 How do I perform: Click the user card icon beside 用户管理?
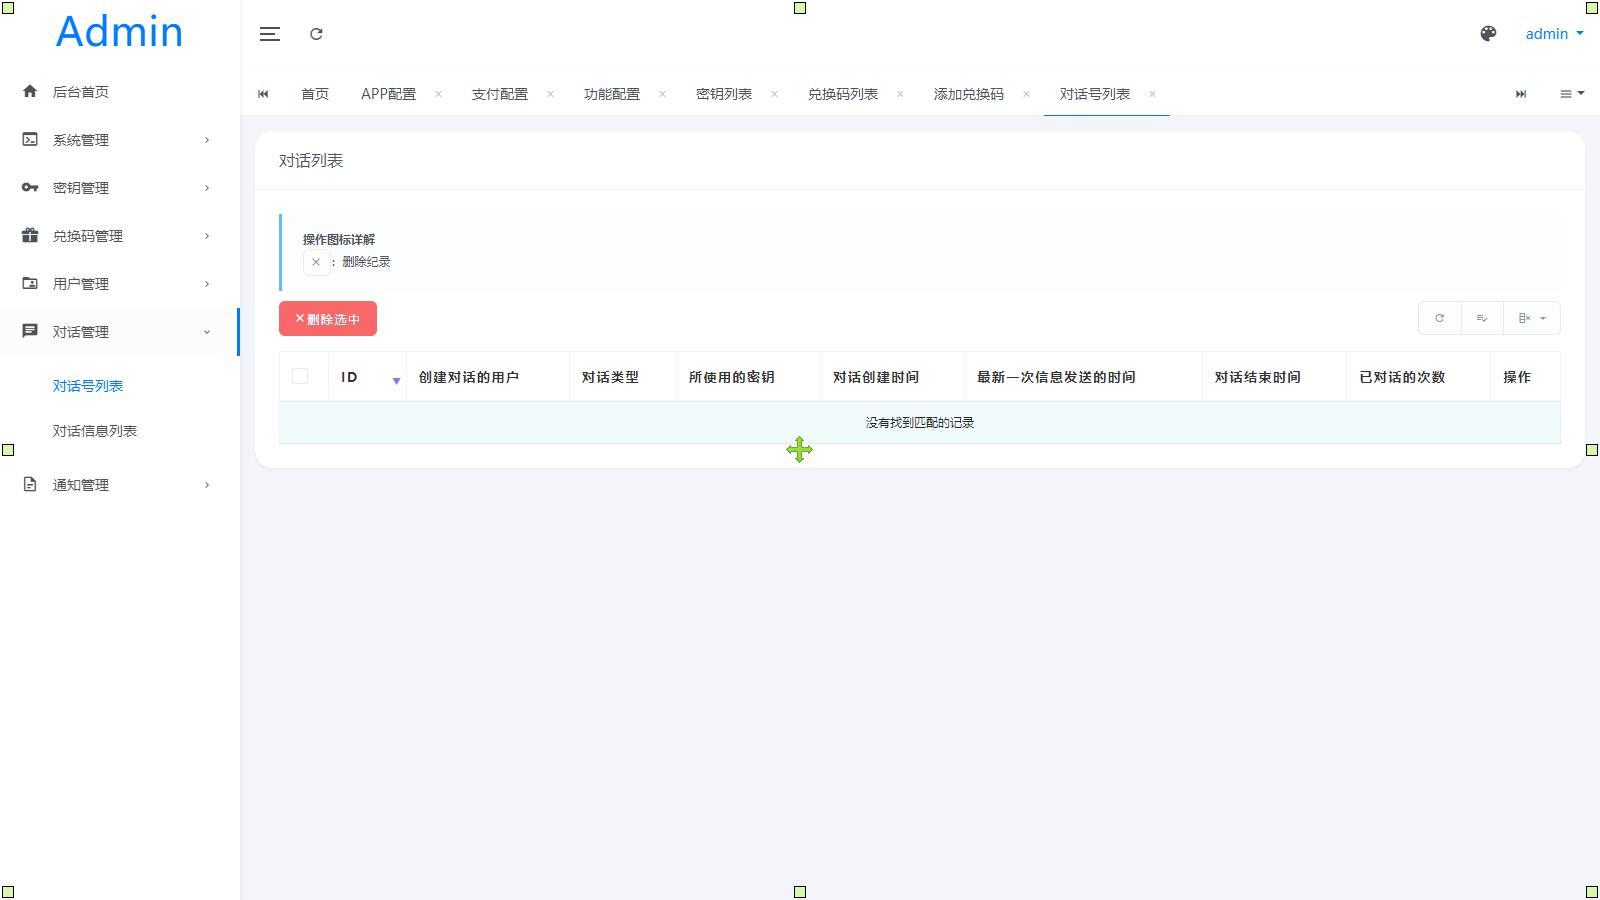point(30,283)
